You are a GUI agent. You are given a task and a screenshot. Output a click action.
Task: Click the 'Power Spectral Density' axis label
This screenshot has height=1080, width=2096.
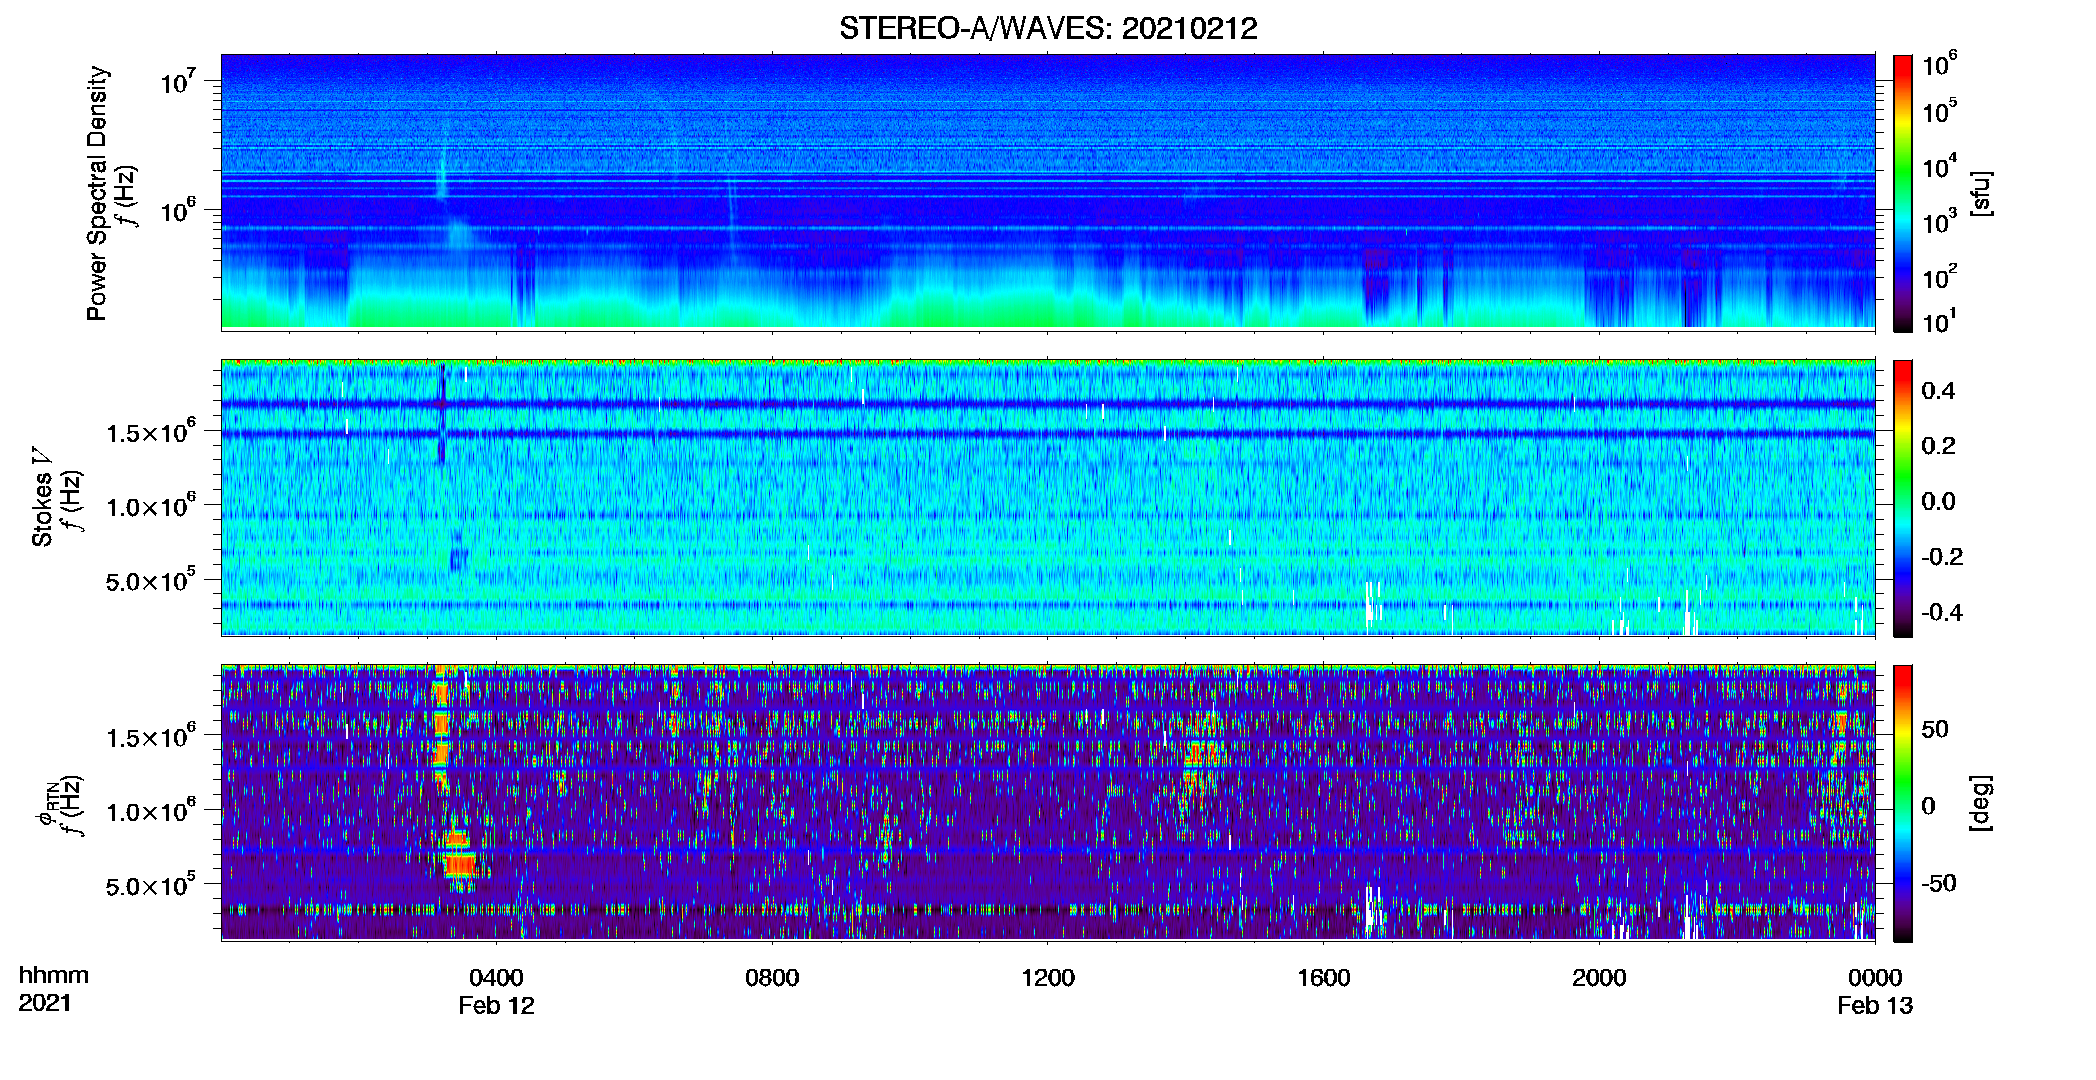tap(97, 193)
